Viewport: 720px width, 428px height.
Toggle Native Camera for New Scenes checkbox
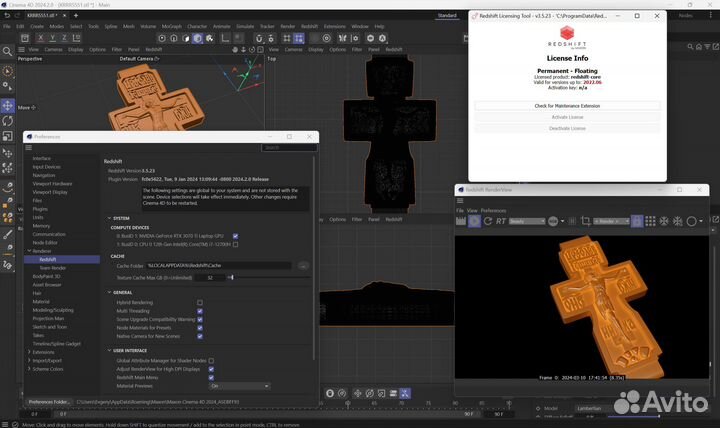click(200, 336)
